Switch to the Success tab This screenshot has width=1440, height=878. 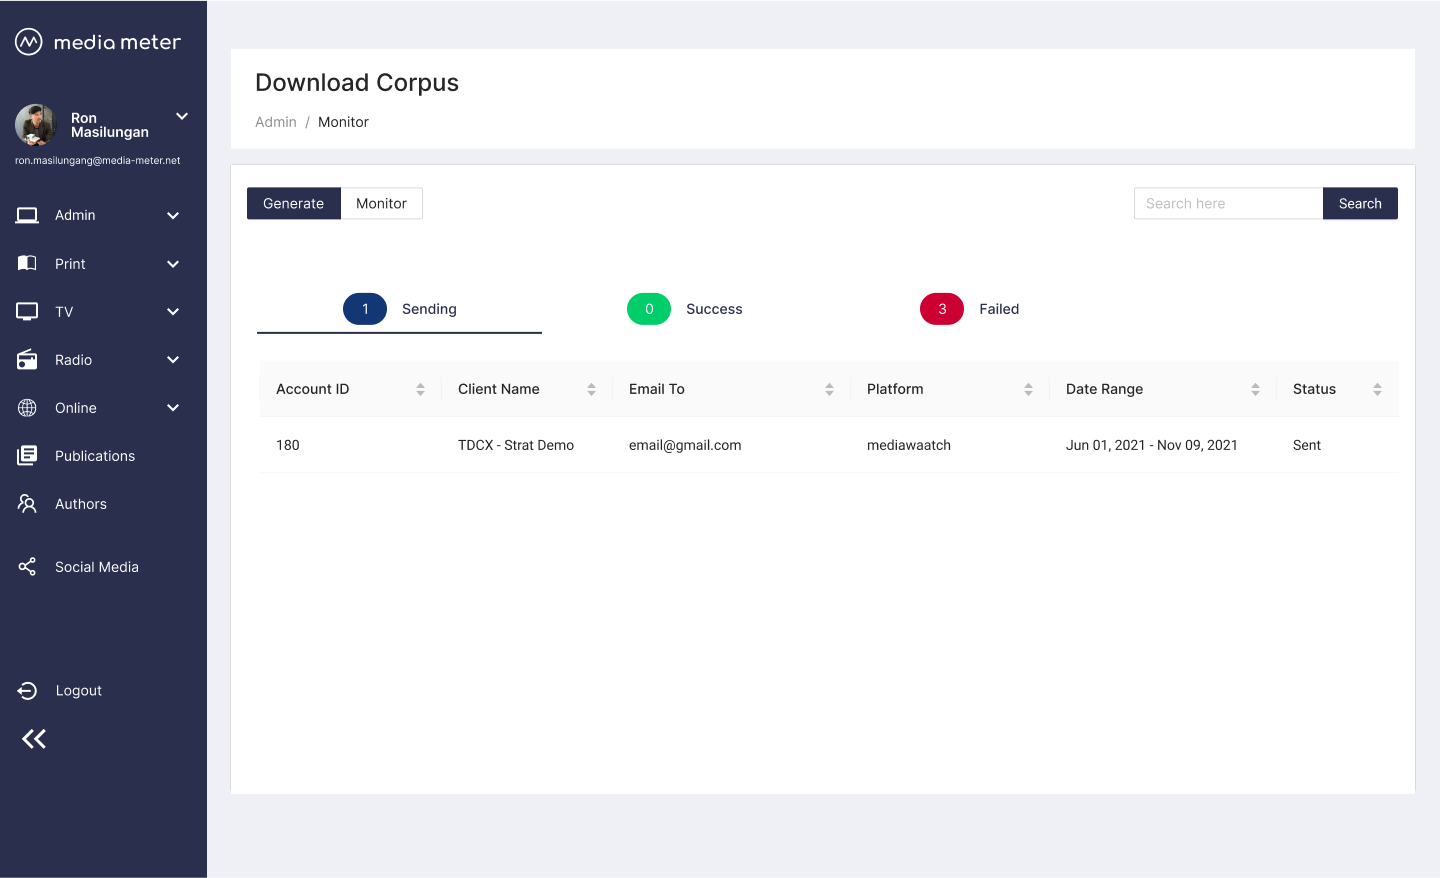point(685,309)
